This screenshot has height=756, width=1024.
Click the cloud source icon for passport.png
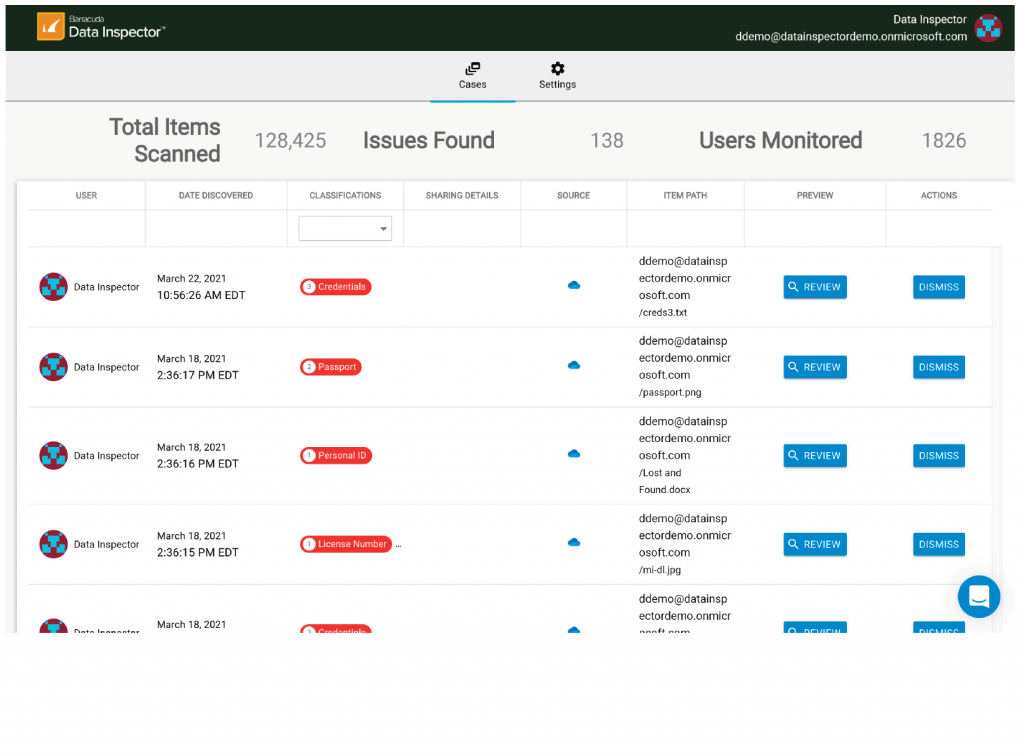click(574, 366)
